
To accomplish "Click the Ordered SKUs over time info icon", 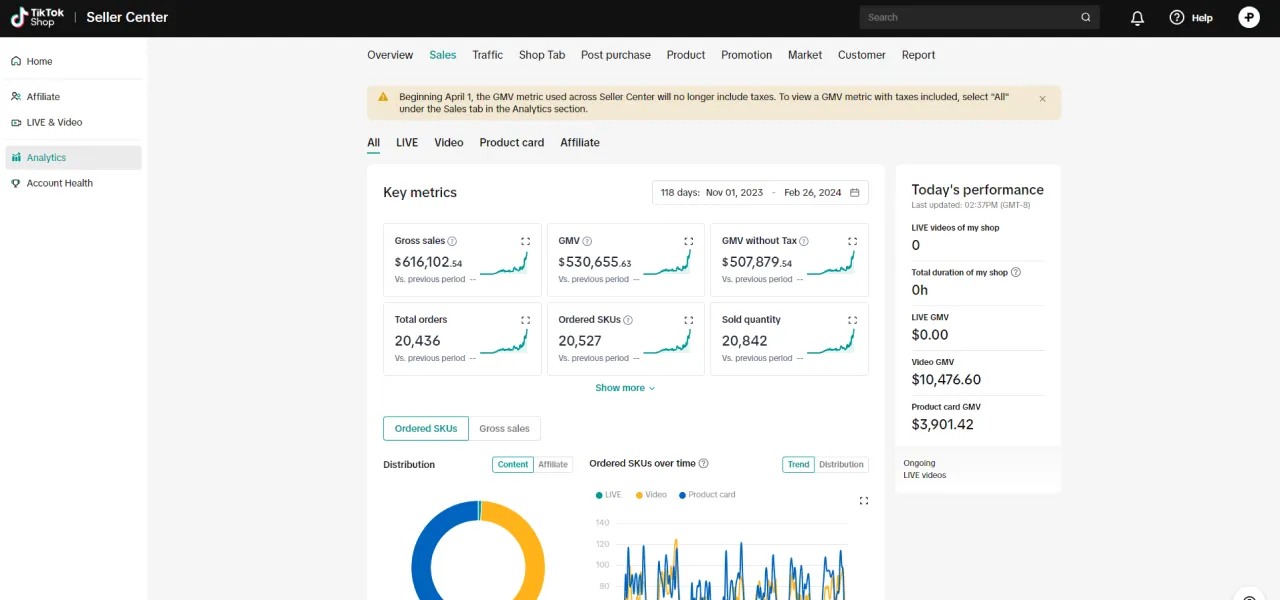I will click(703, 464).
